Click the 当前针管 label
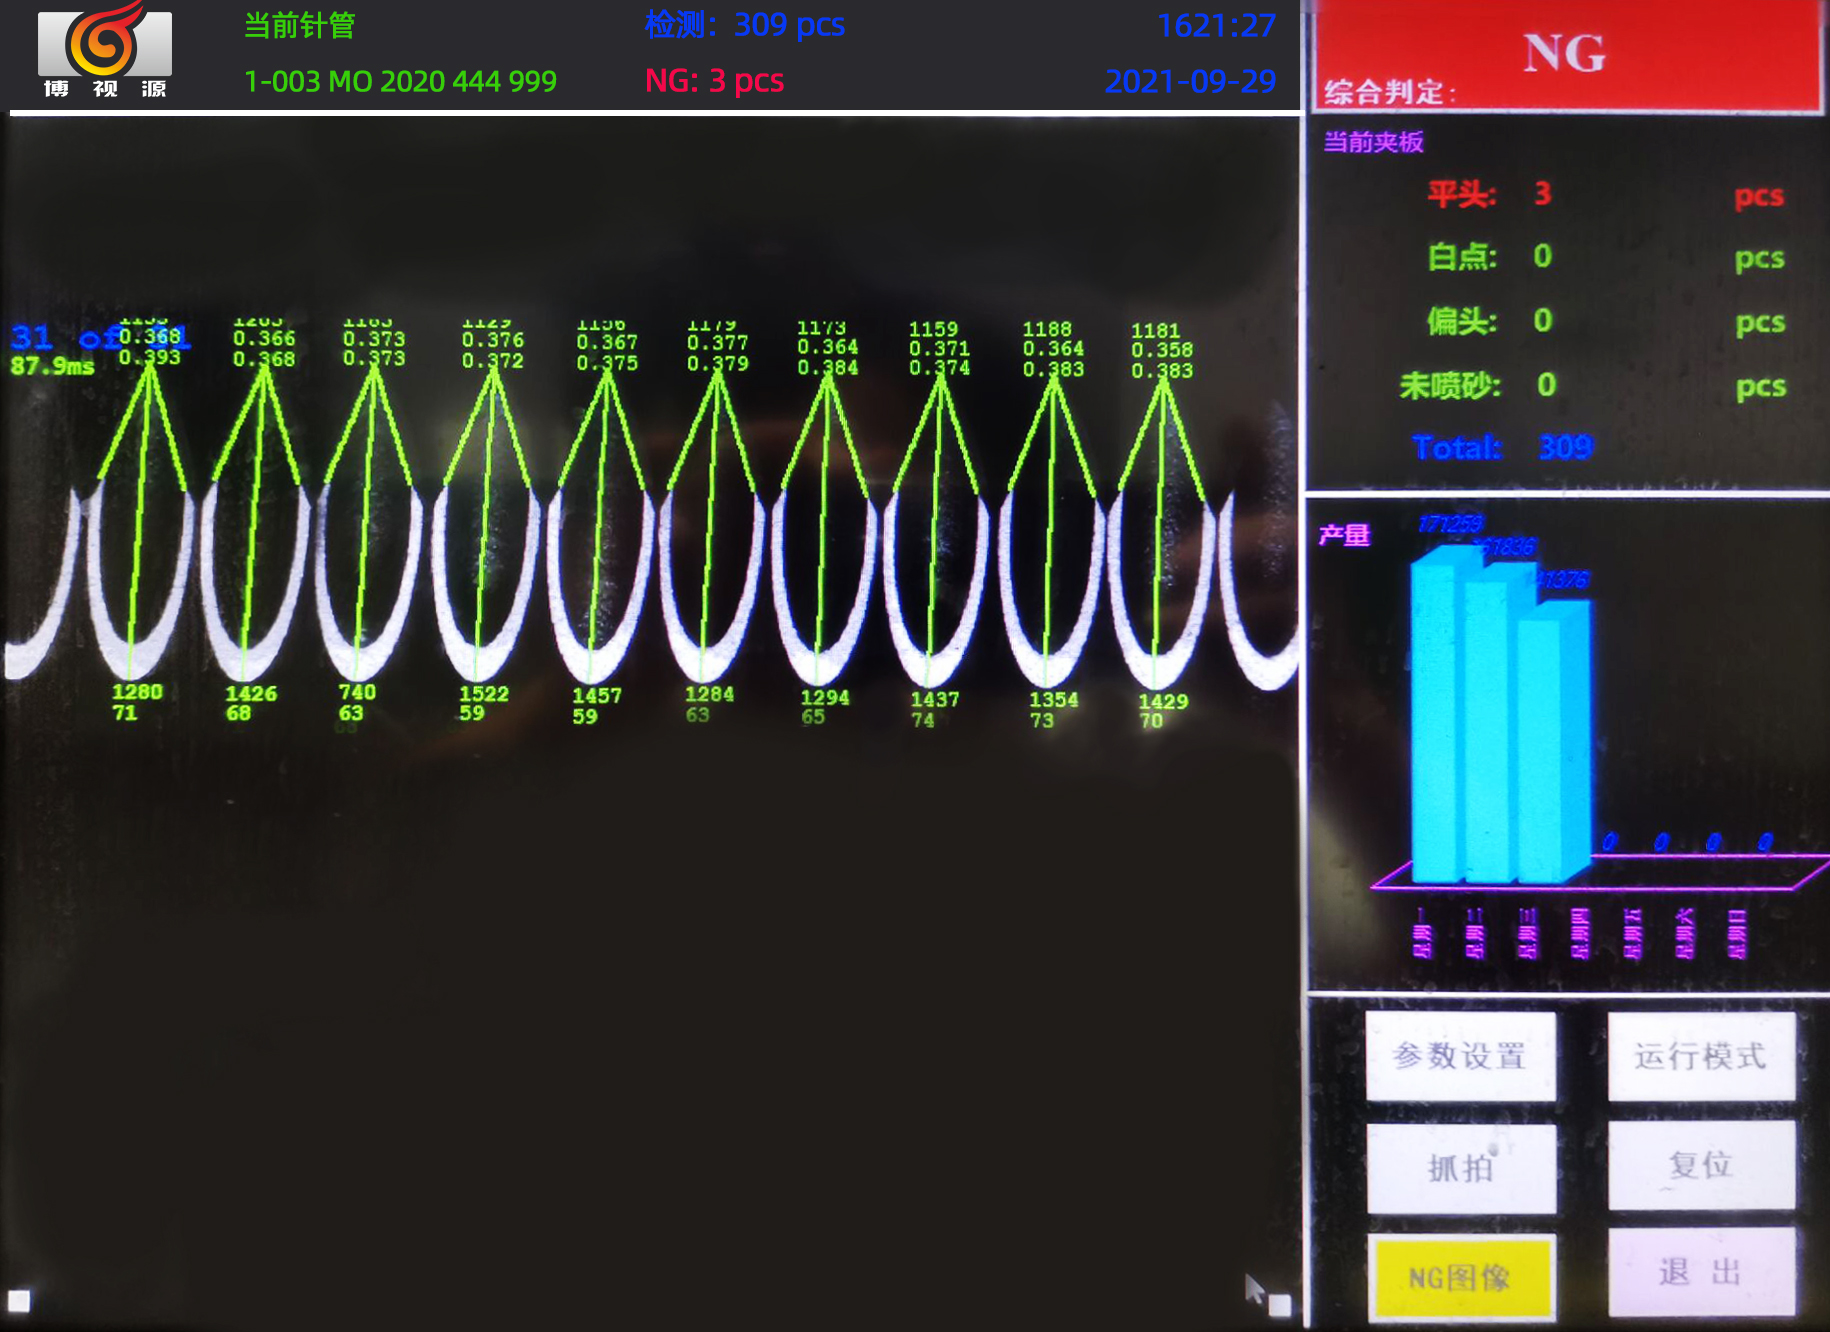Image resolution: width=1830 pixels, height=1332 pixels. point(300,25)
